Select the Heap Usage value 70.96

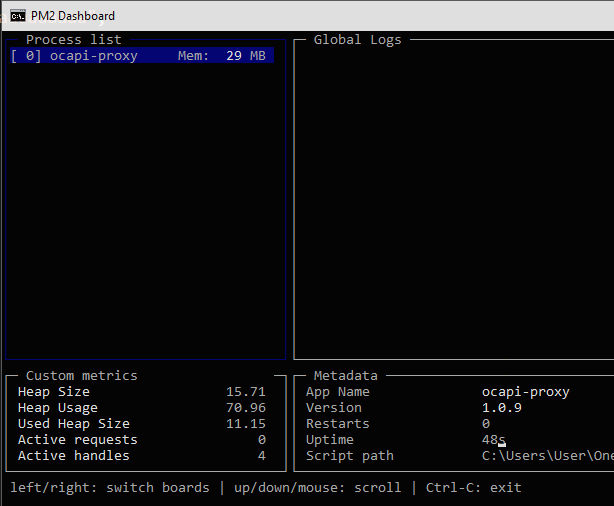pos(245,408)
